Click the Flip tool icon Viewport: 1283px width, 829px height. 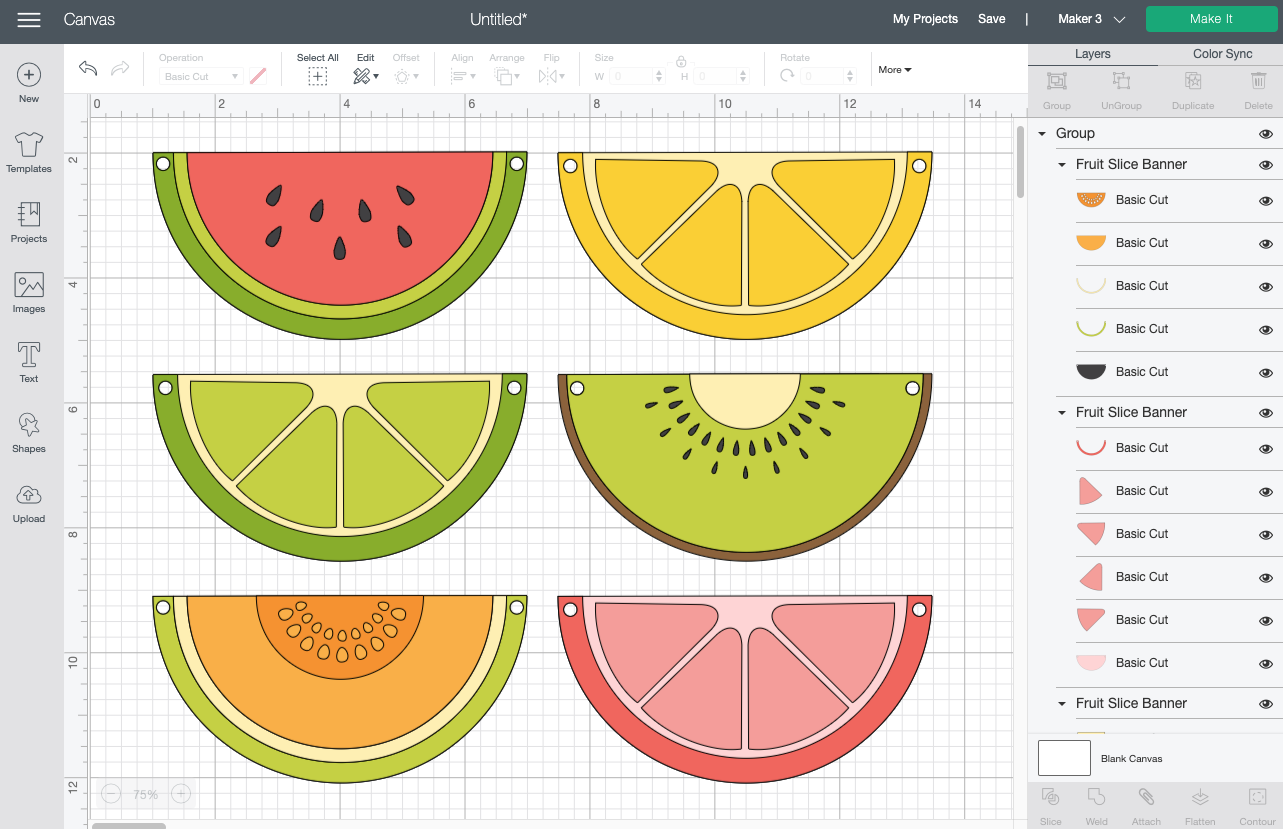pos(550,76)
